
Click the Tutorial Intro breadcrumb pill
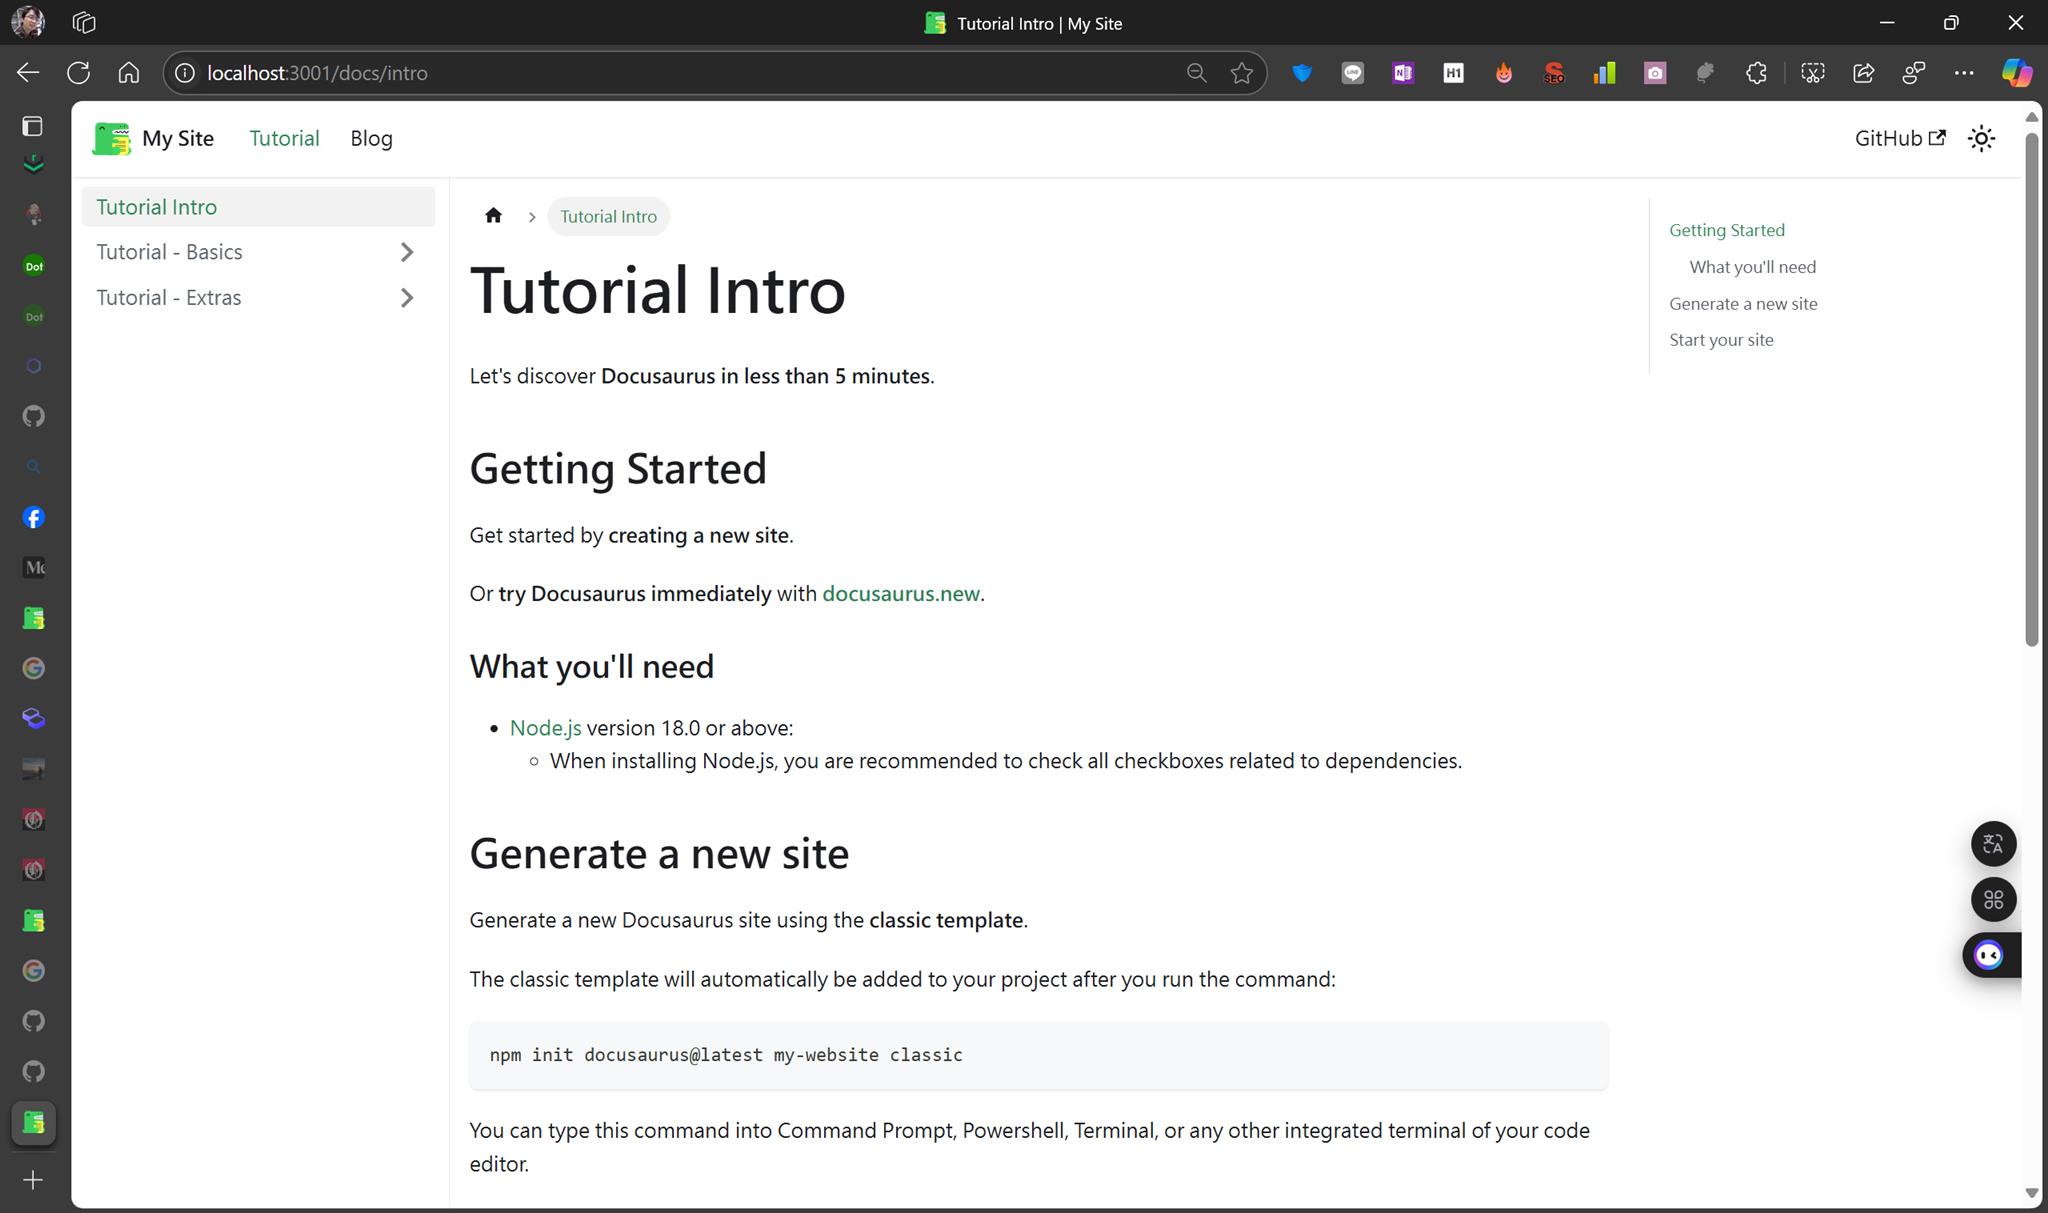click(x=608, y=216)
